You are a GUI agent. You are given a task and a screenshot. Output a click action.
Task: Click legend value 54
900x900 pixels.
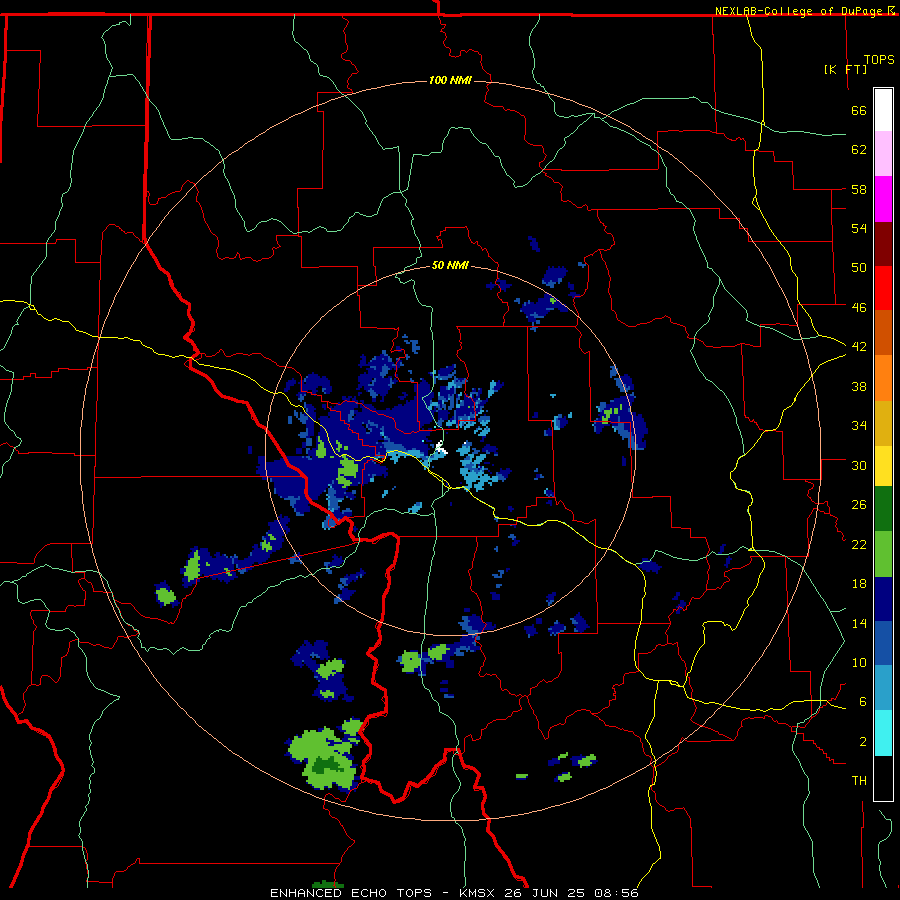pyautogui.click(x=859, y=228)
